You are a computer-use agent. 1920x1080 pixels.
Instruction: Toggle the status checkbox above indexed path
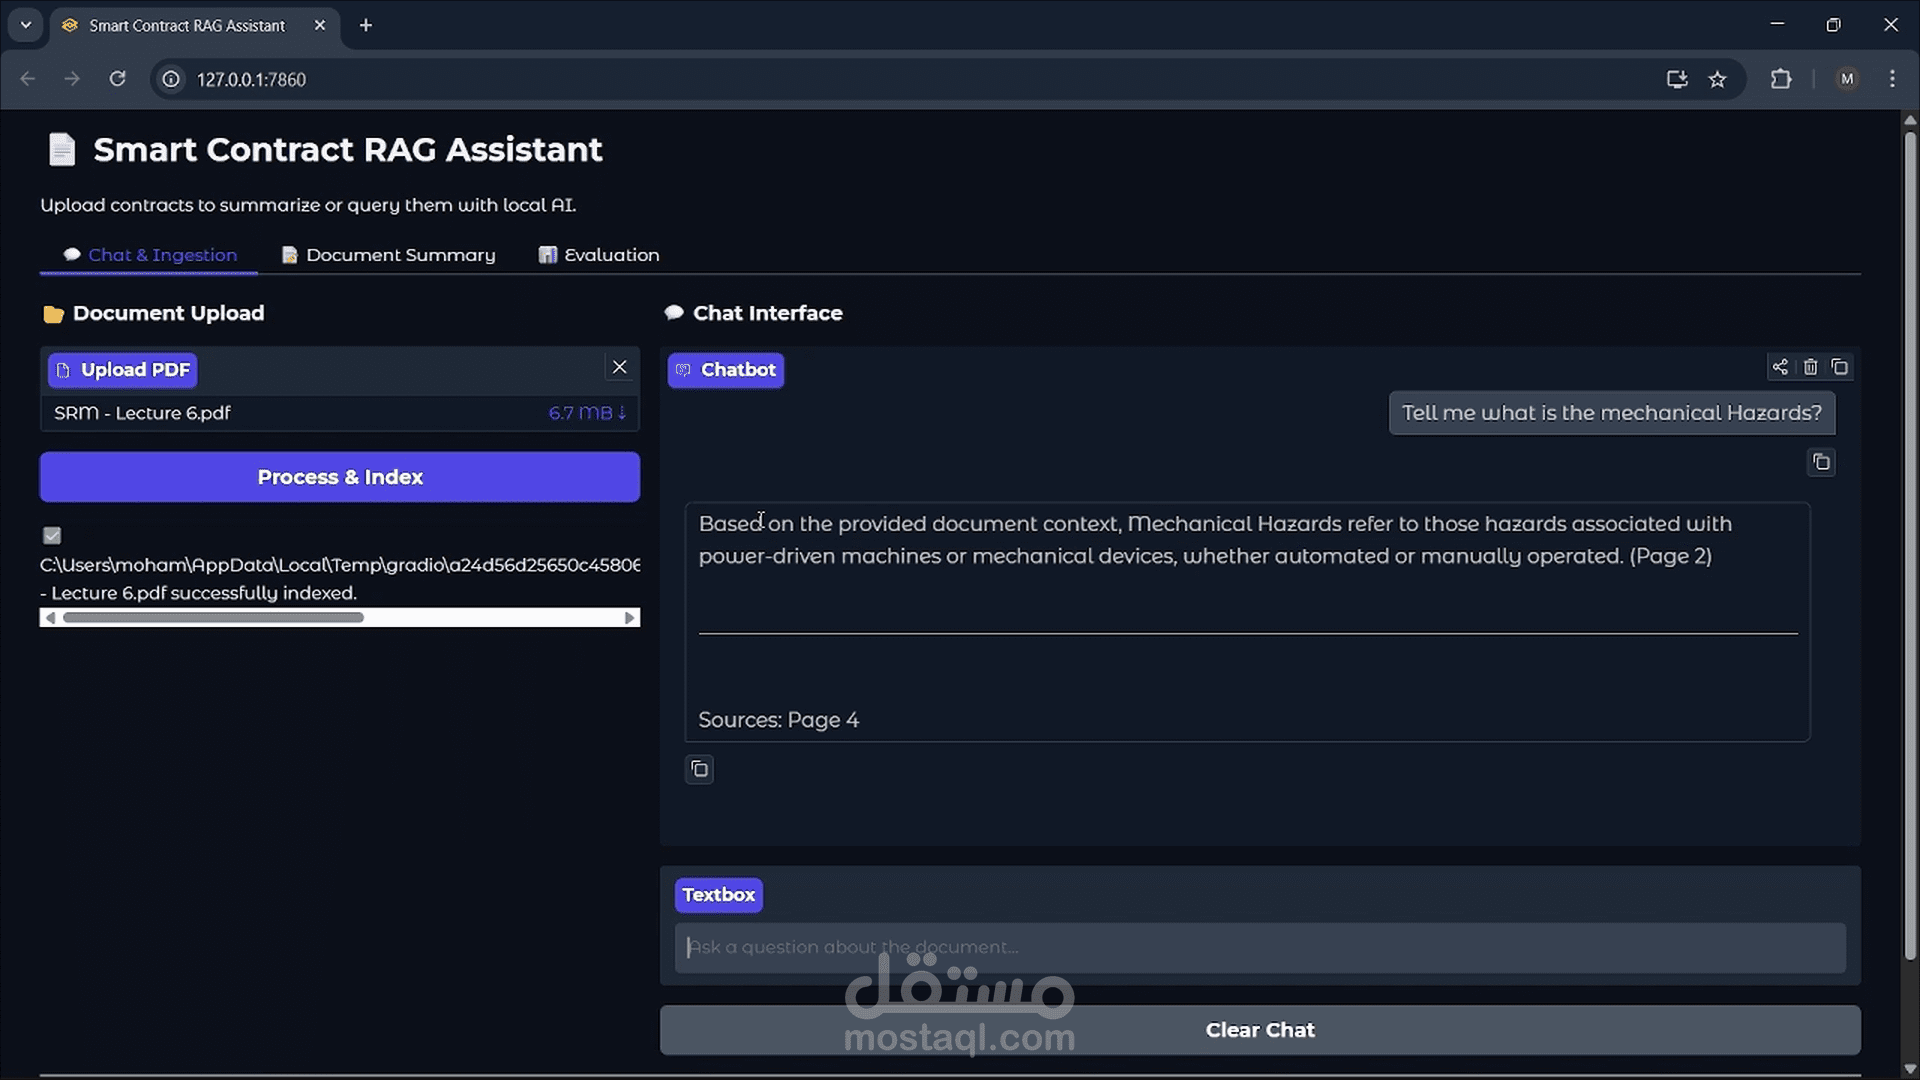52,536
